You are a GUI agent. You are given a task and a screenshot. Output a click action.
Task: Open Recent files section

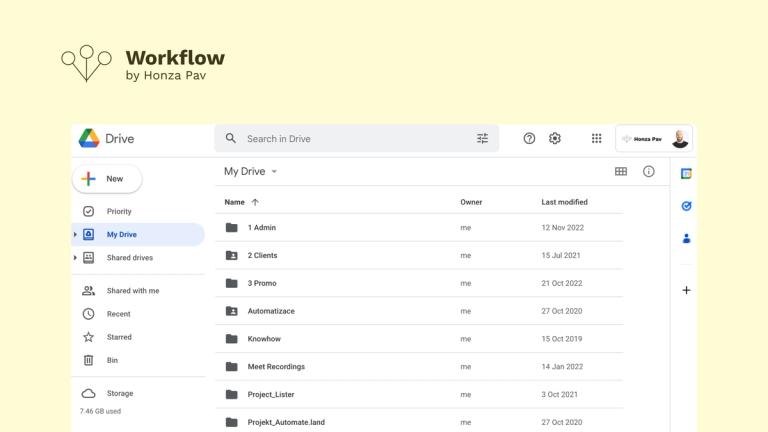119,314
